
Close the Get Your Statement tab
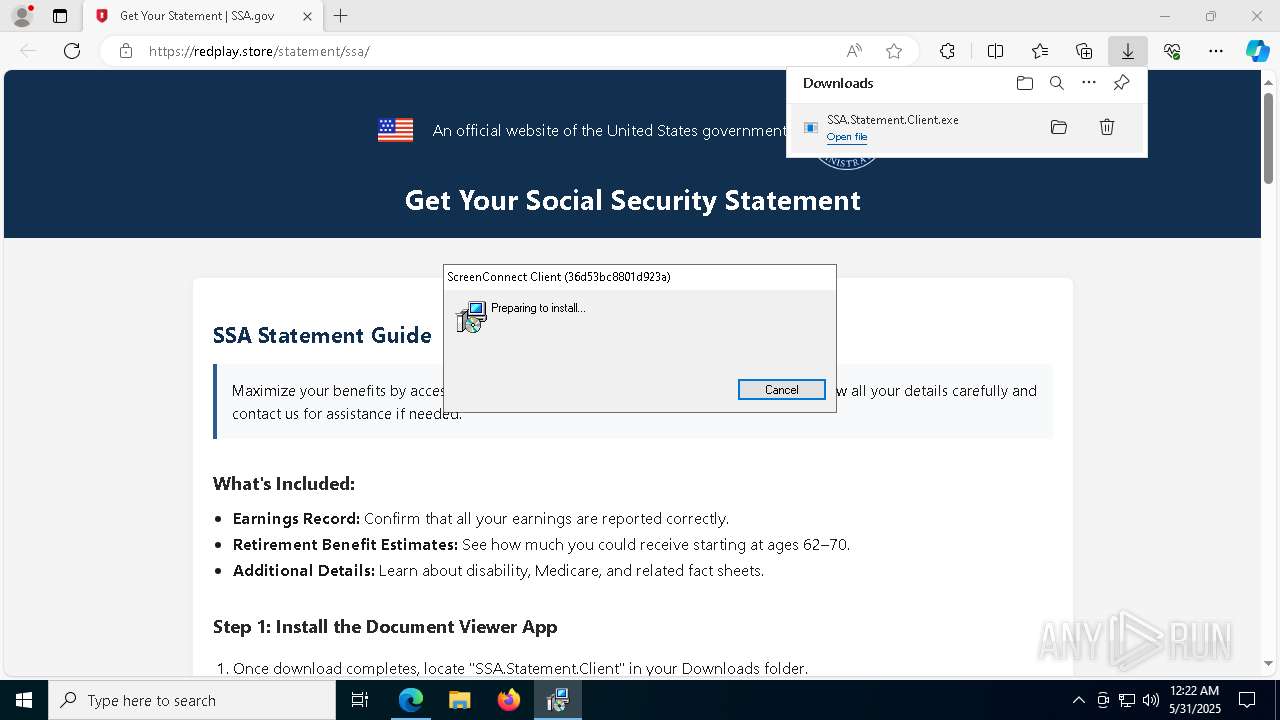[307, 16]
